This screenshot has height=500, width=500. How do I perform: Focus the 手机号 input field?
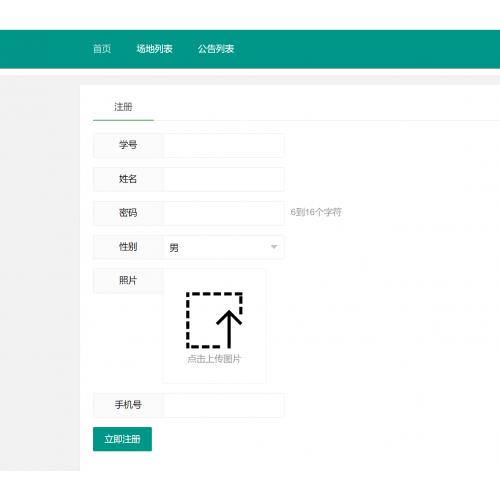point(223,405)
